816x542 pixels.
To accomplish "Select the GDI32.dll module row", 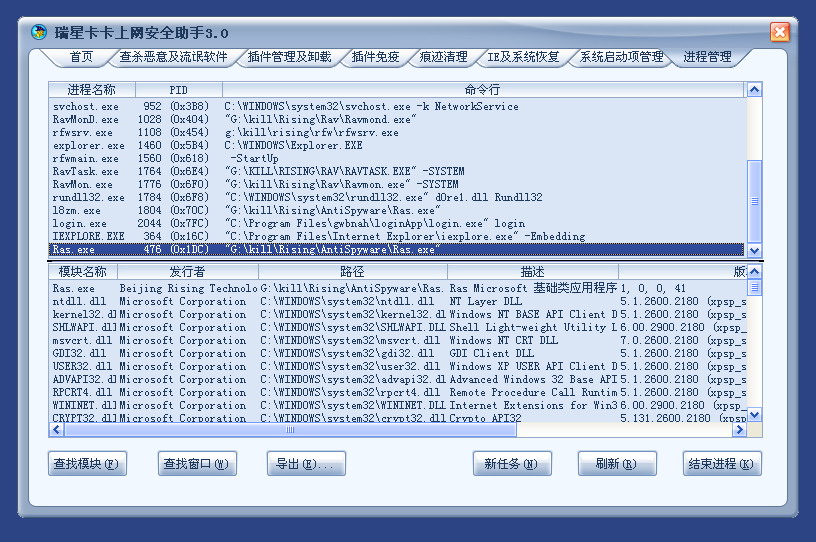I will coord(398,353).
